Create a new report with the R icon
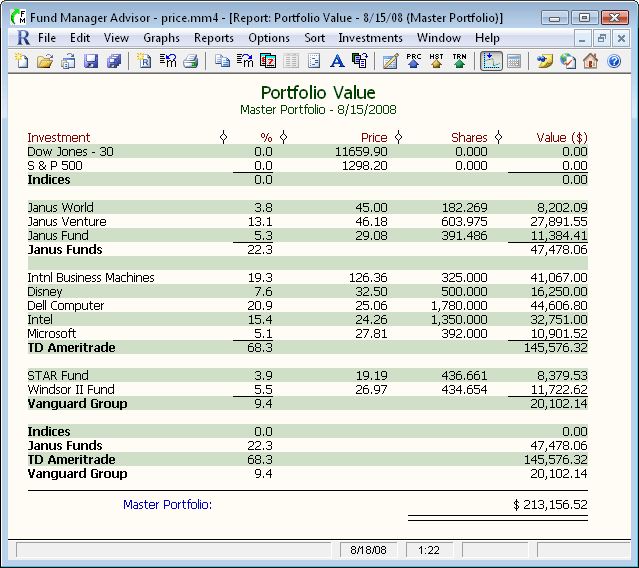The image size is (639, 568). point(144,61)
